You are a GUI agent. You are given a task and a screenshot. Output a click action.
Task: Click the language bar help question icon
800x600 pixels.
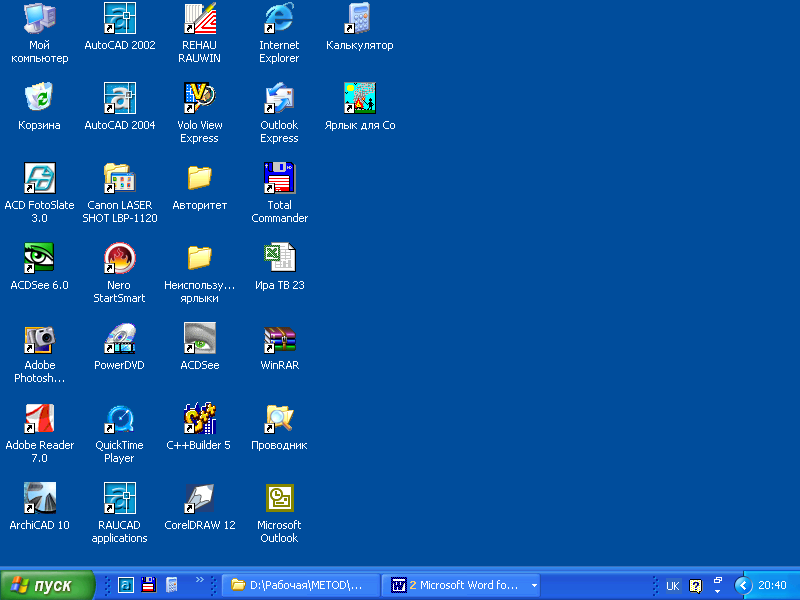[695, 586]
